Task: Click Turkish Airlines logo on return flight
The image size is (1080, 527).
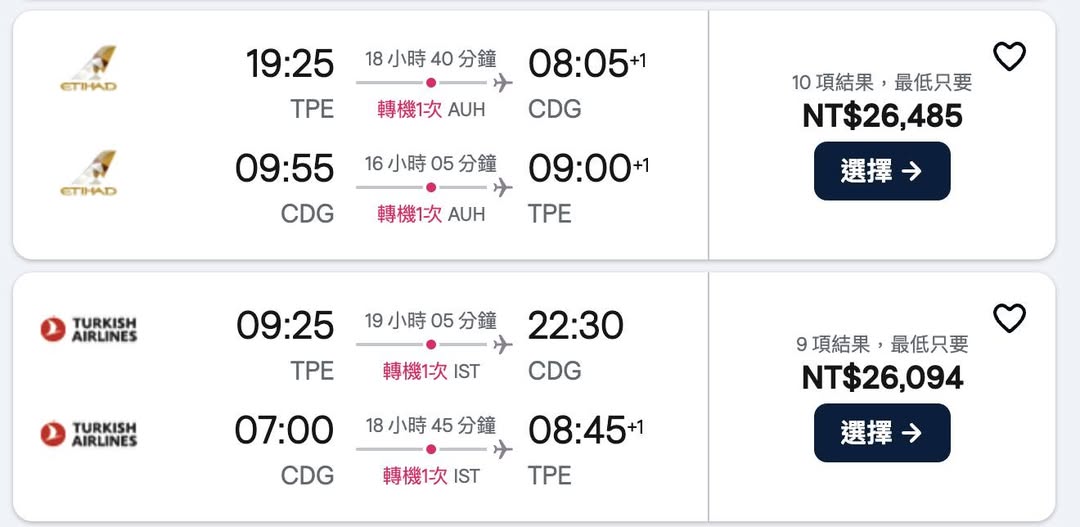Action: coord(88,434)
